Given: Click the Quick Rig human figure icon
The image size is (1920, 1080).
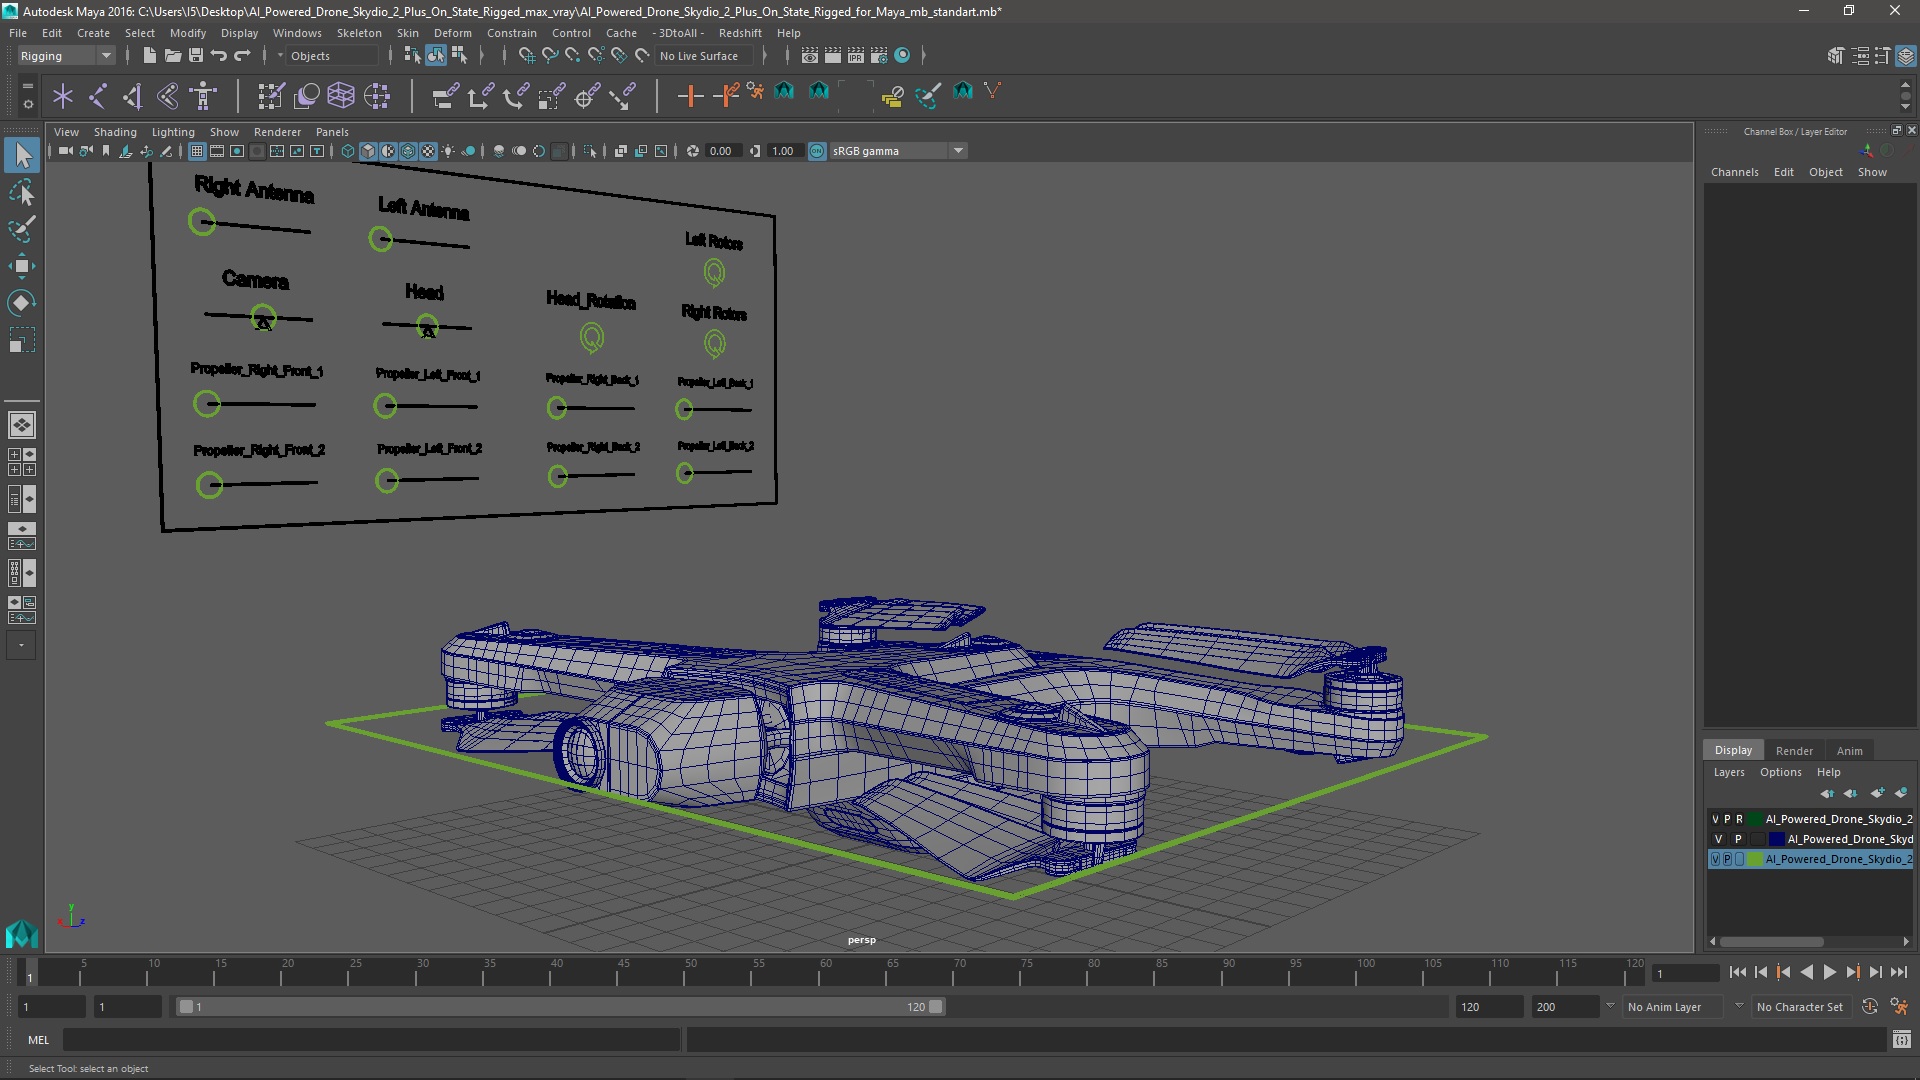Looking at the screenshot, I should click(203, 96).
